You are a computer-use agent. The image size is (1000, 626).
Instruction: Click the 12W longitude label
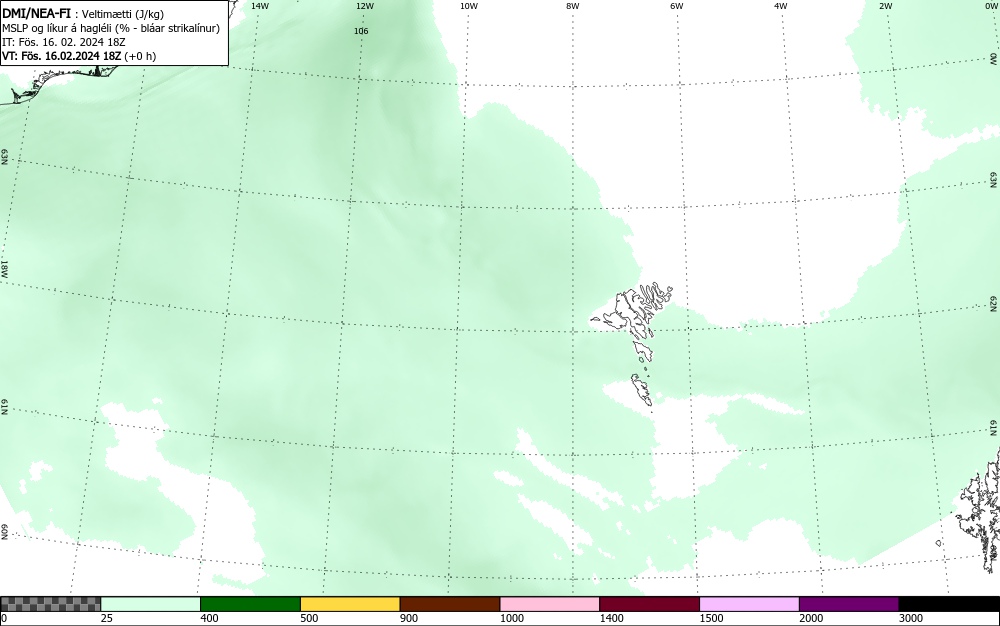tap(364, 6)
